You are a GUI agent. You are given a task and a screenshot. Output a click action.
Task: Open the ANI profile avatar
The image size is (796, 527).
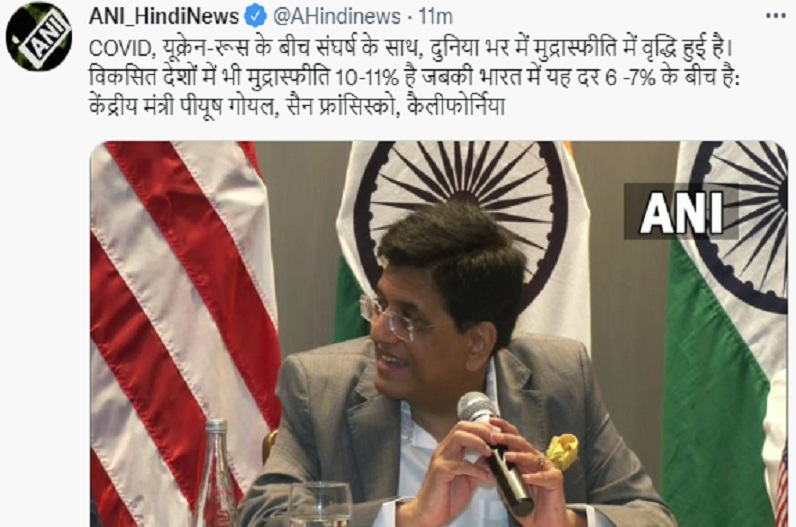39,37
